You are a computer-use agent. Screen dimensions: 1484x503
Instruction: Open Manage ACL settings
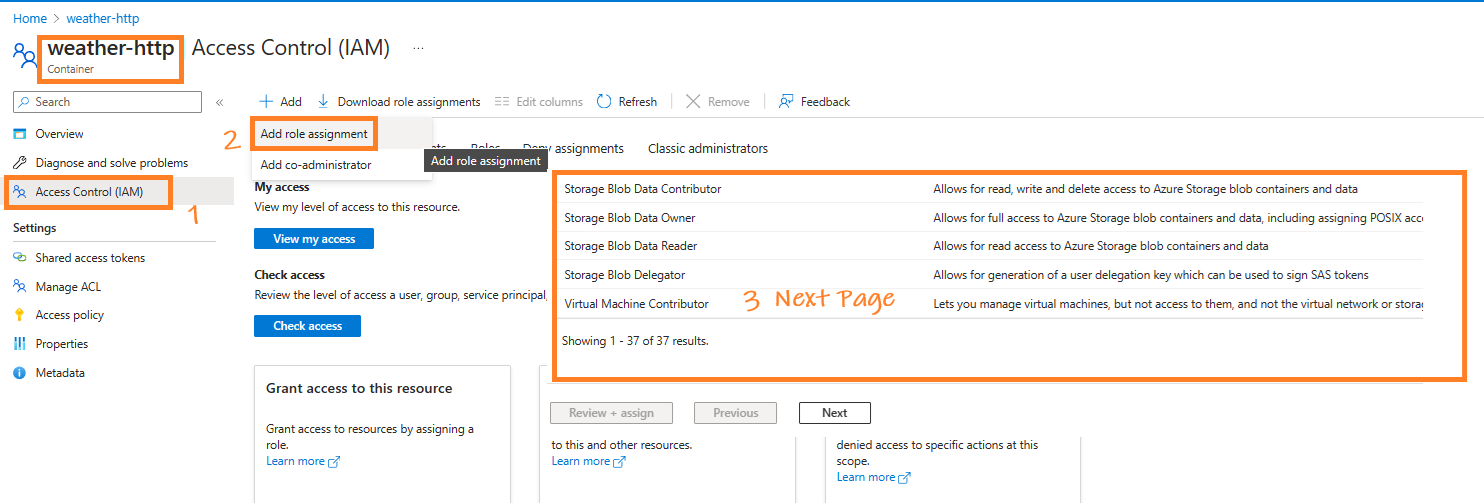(68, 287)
